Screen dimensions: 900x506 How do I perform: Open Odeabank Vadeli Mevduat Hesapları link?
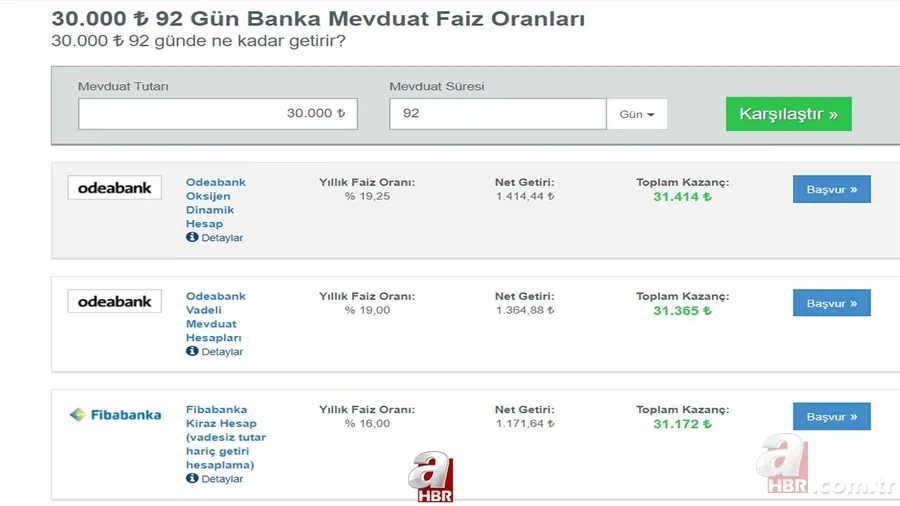pyautogui.click(x=215, y=317)
